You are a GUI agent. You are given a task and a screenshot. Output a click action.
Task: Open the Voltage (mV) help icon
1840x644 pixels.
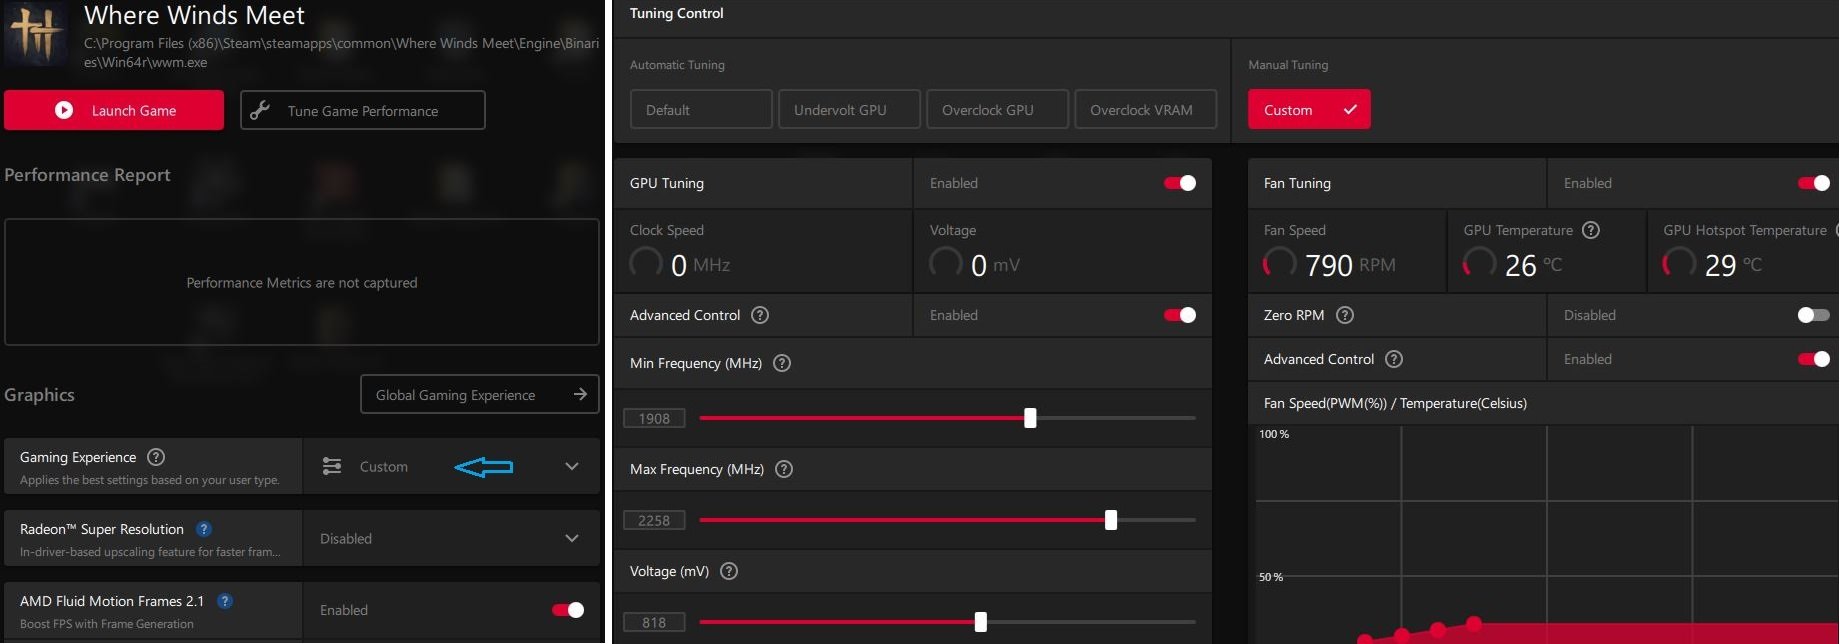(729, 571)
